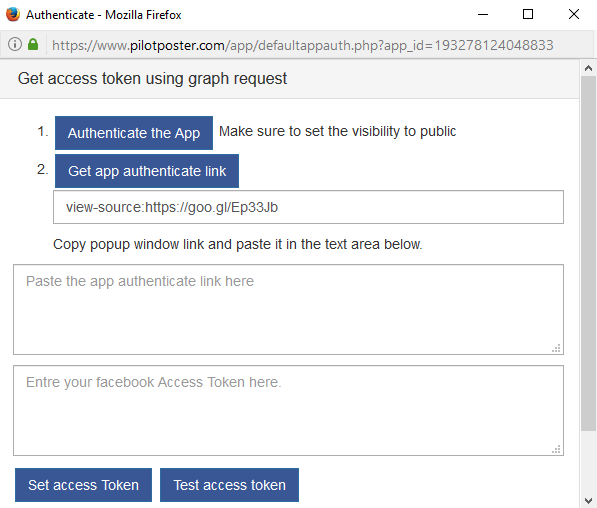Click the Test access token button
The width and height of the screenshot is (597, 508).
229,485
